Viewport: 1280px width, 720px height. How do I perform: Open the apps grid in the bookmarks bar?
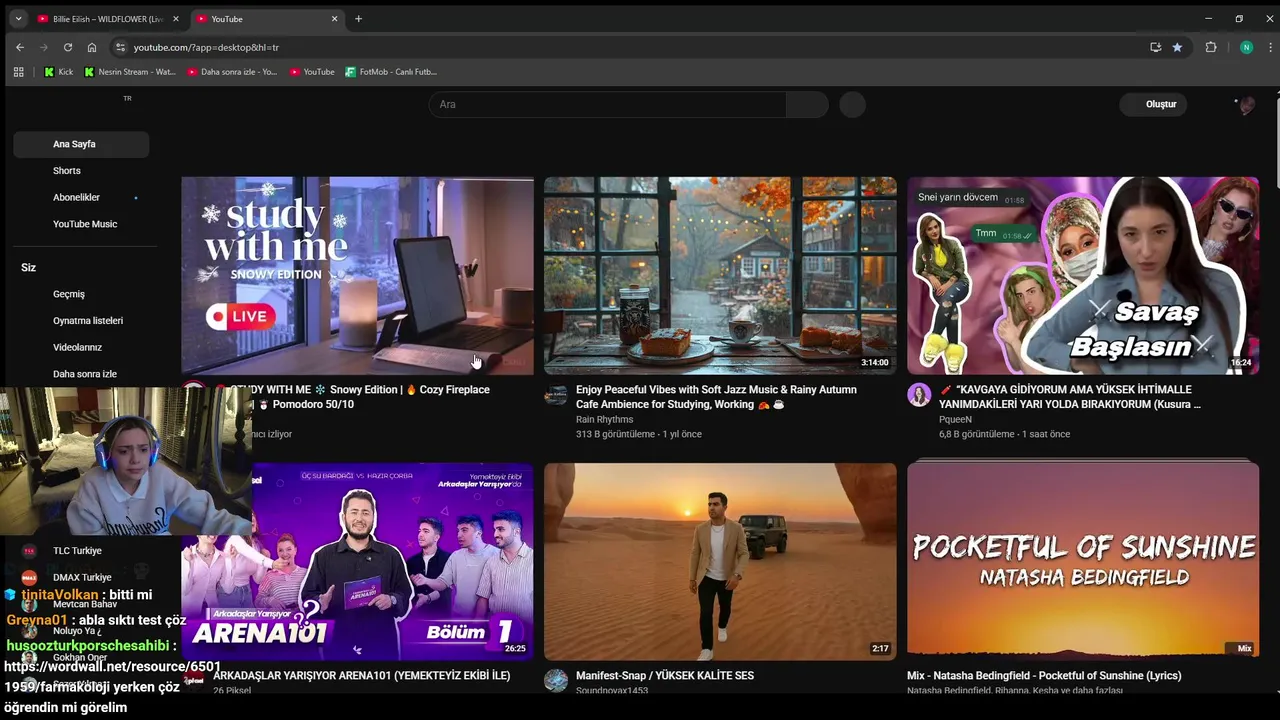[x=18, y=72]
